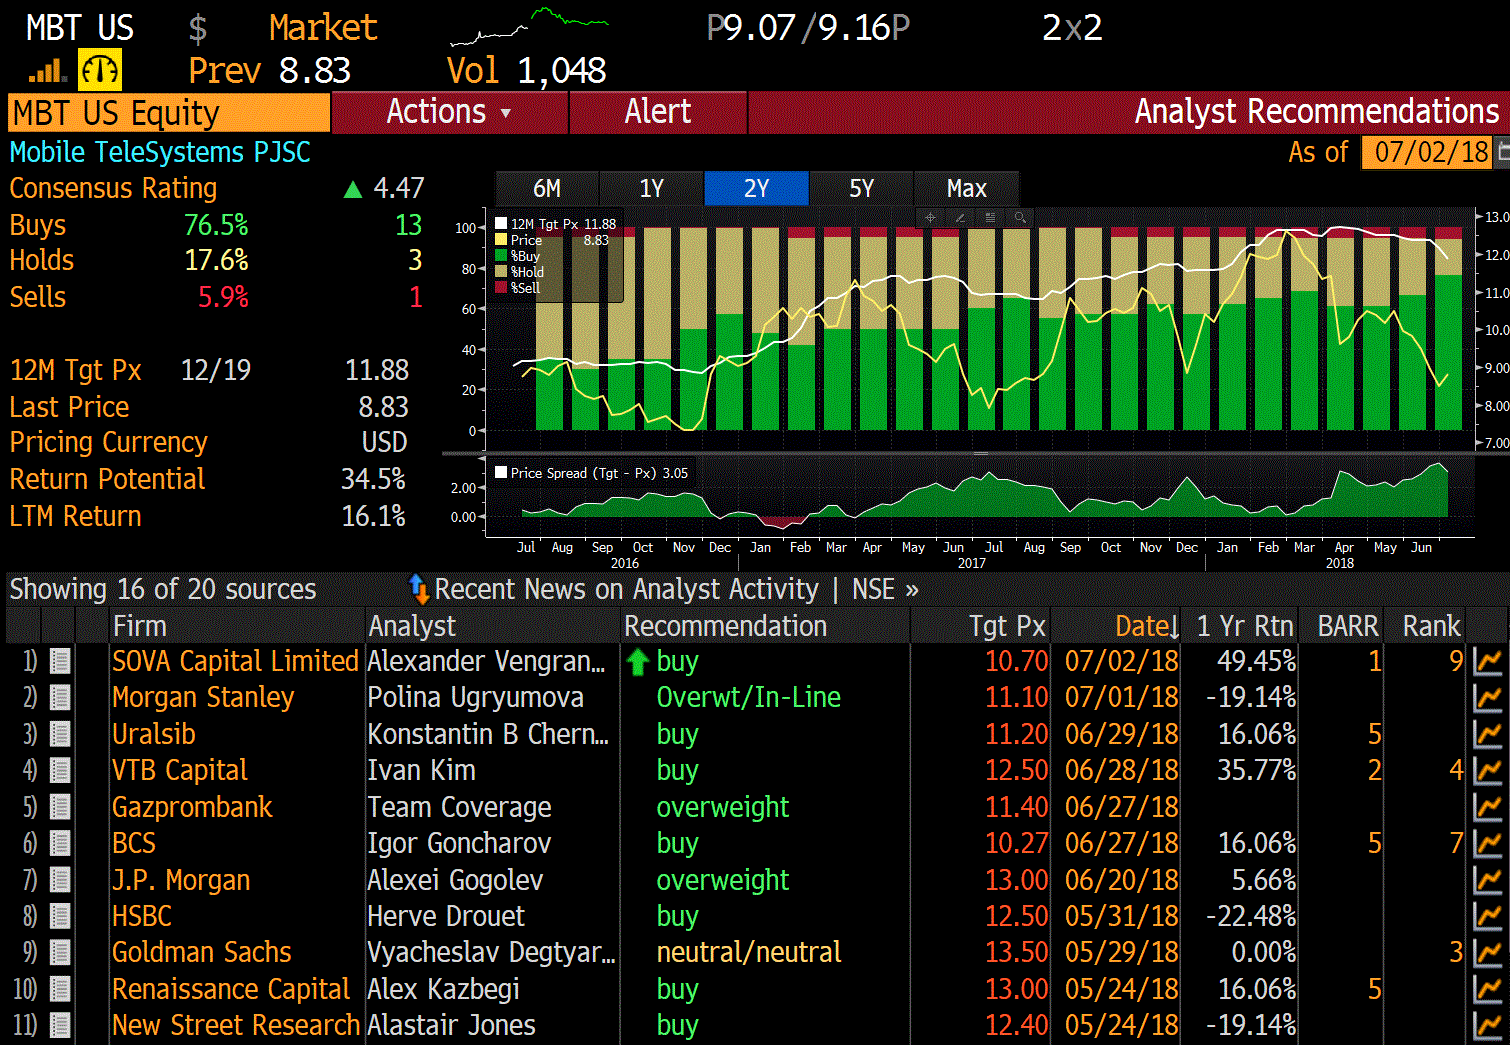Image resolution: width=1510 pixels, height=1045 pixels.
Task: Click chart icon at end of Renaissance Capital row
Action: [1488, 990]
